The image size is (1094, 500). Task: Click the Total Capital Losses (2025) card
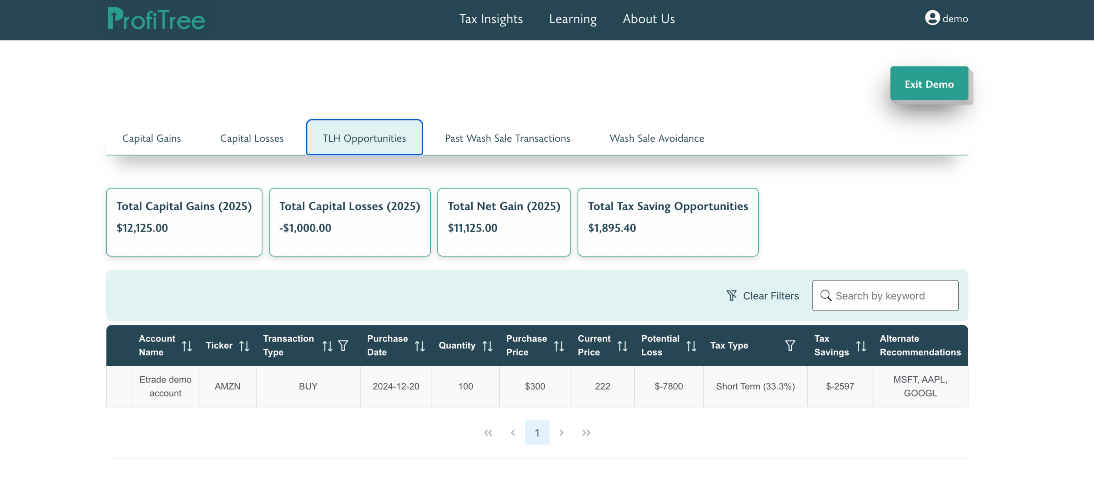350,222
